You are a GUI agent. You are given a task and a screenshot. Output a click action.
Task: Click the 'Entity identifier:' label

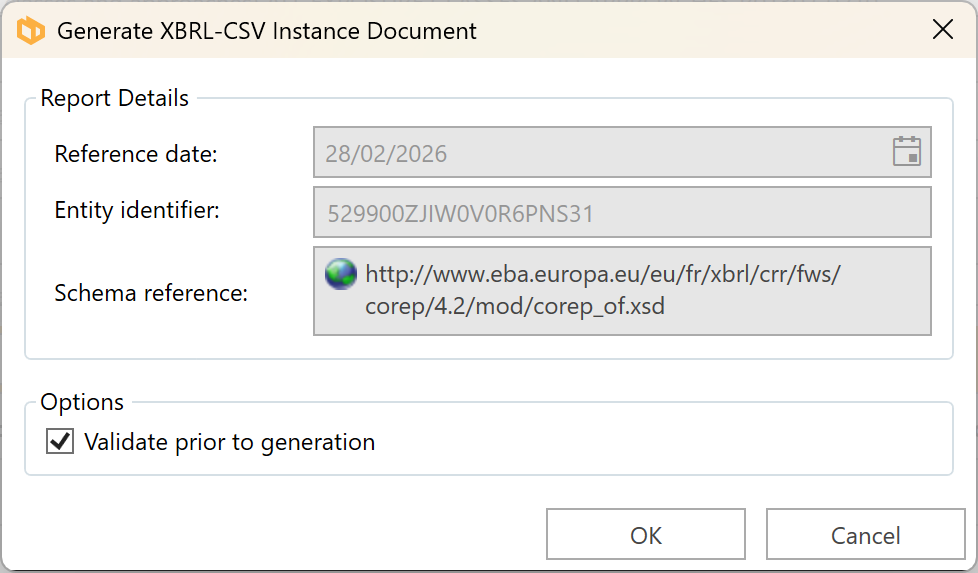tap(137, 210)
